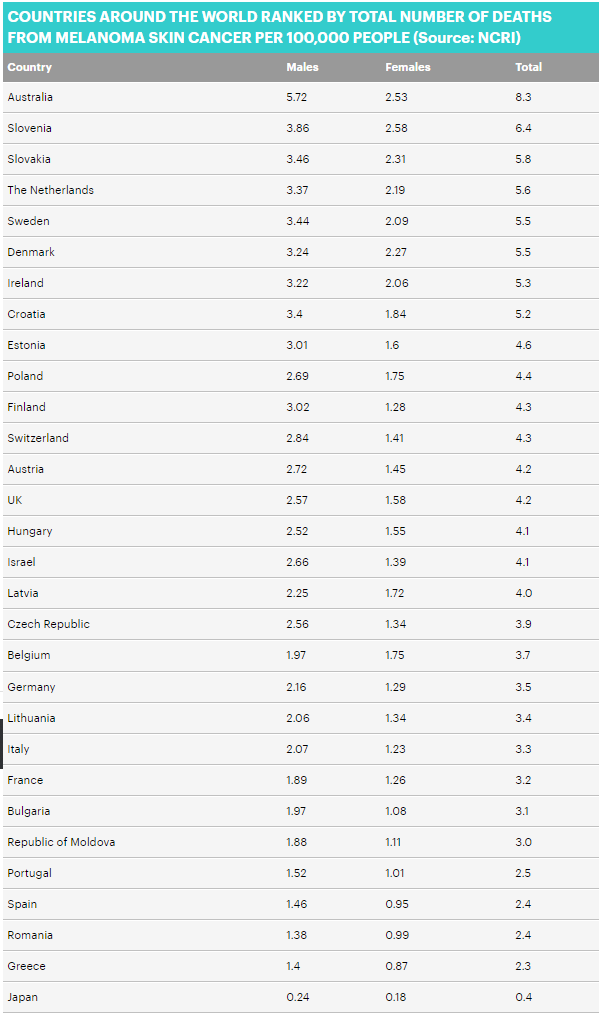
Task: Click Ireland's males value 3.22
Action: [298, 283]
